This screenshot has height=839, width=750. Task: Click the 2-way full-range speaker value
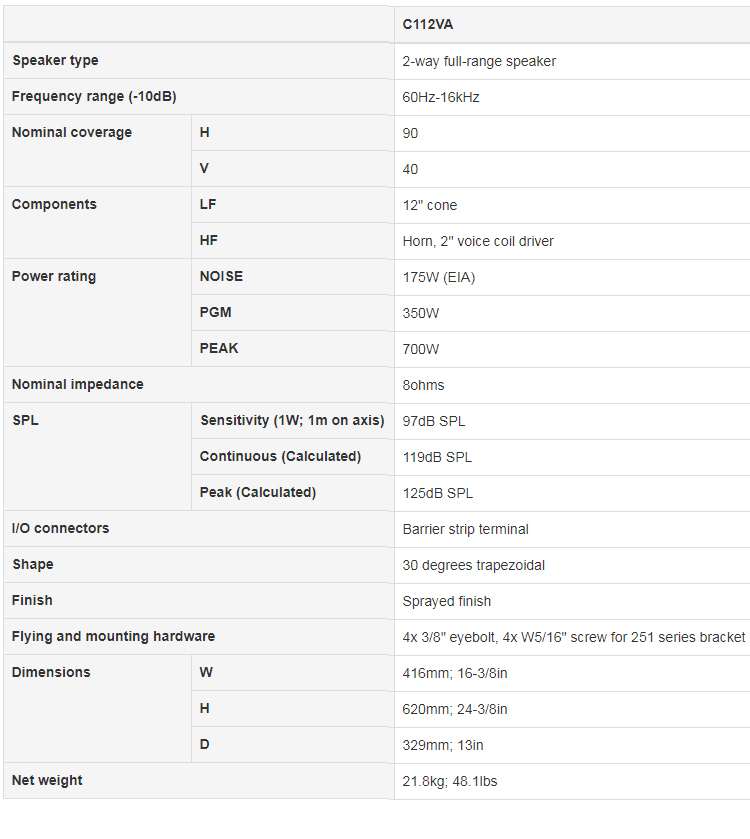(x=479, y=62)
